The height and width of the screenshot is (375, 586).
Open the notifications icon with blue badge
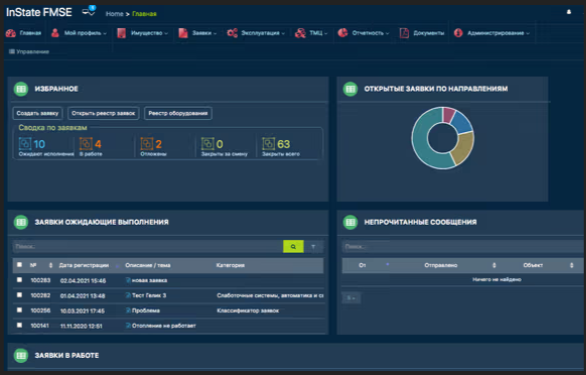click(x=89, y=11)
